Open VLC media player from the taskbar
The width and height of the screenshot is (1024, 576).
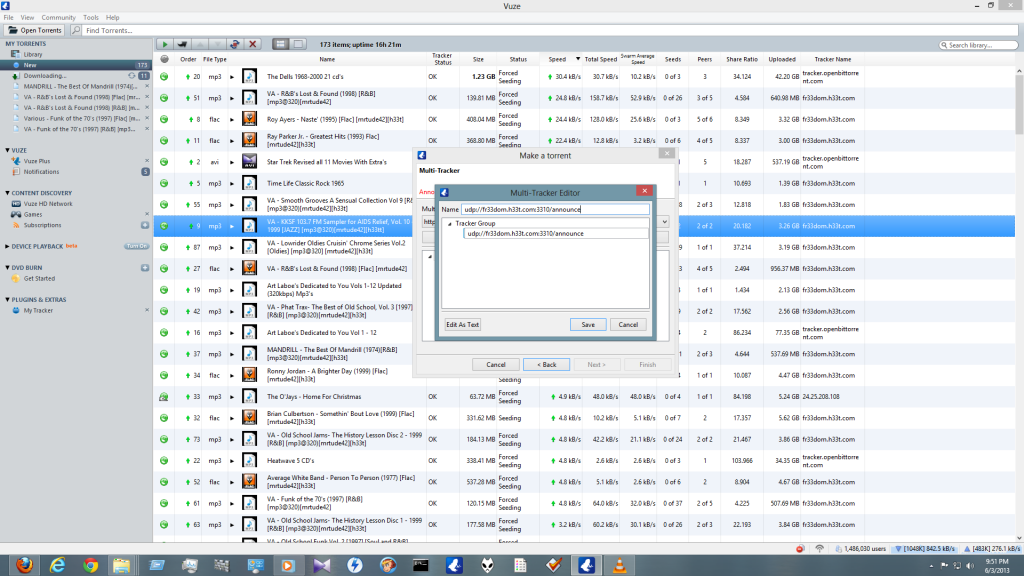(x=619, y=565)
